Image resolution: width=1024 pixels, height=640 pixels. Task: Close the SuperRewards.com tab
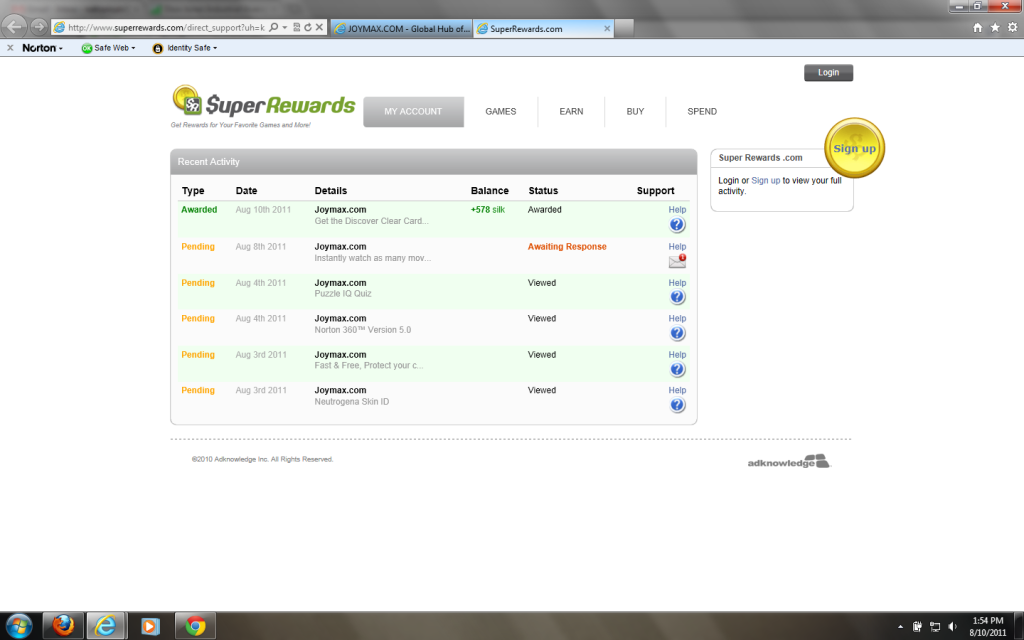point(607,29)
